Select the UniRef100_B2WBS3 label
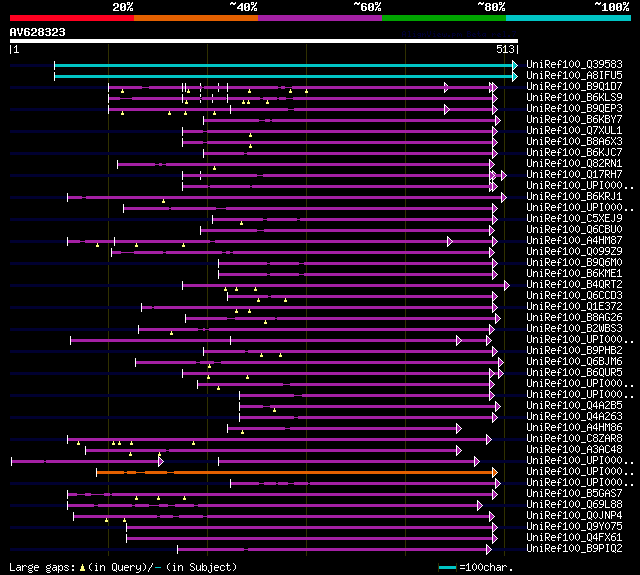The width and height of the screenshot is (640, 575). click(574, 329)
